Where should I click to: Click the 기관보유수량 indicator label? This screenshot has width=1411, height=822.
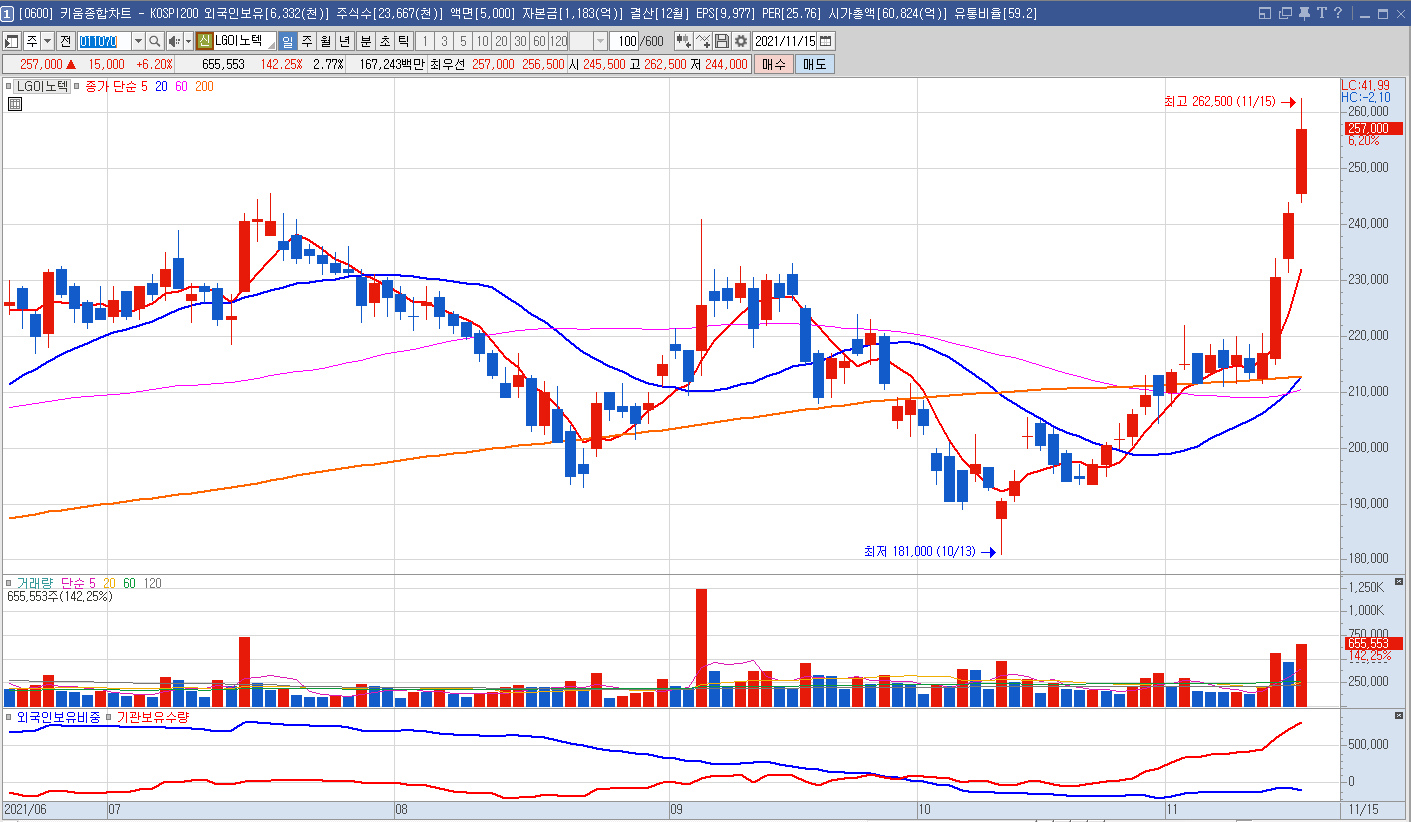click(153, 717)
